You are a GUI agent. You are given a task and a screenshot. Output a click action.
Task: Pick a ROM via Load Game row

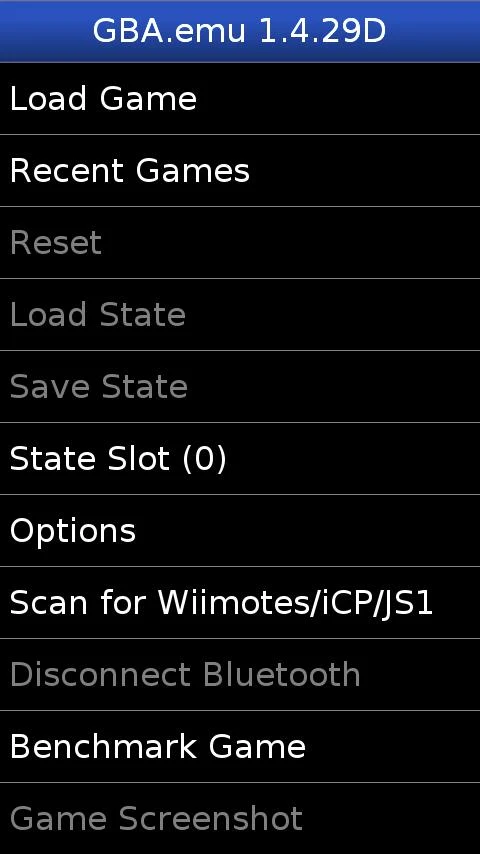click(x=240, y=99)
